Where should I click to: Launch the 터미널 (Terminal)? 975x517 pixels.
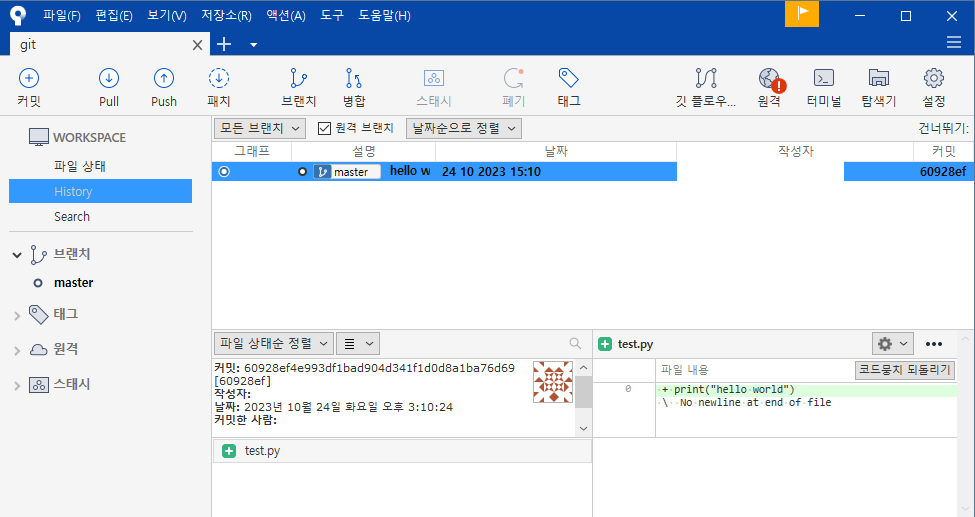(824, 87)
